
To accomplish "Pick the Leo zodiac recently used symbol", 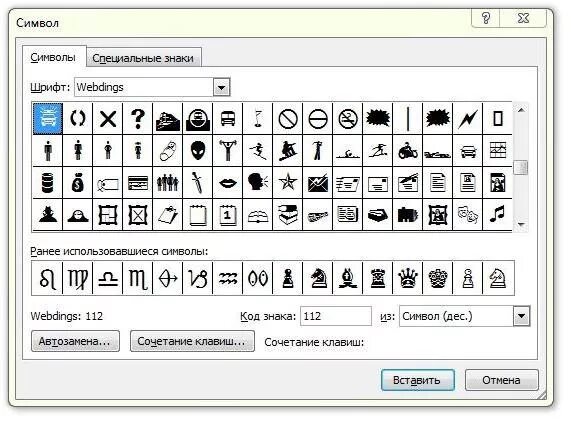I will (47, 278).
